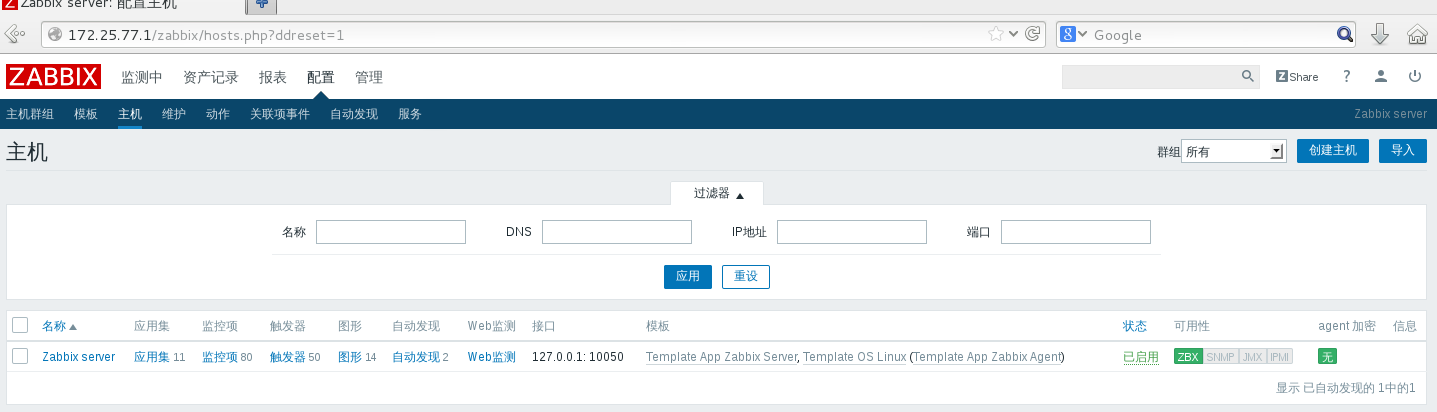This screenshot has height=412, width=1437.
Task: Open the Monitoring (监测中) menu
Action: (x=142, y=77)
